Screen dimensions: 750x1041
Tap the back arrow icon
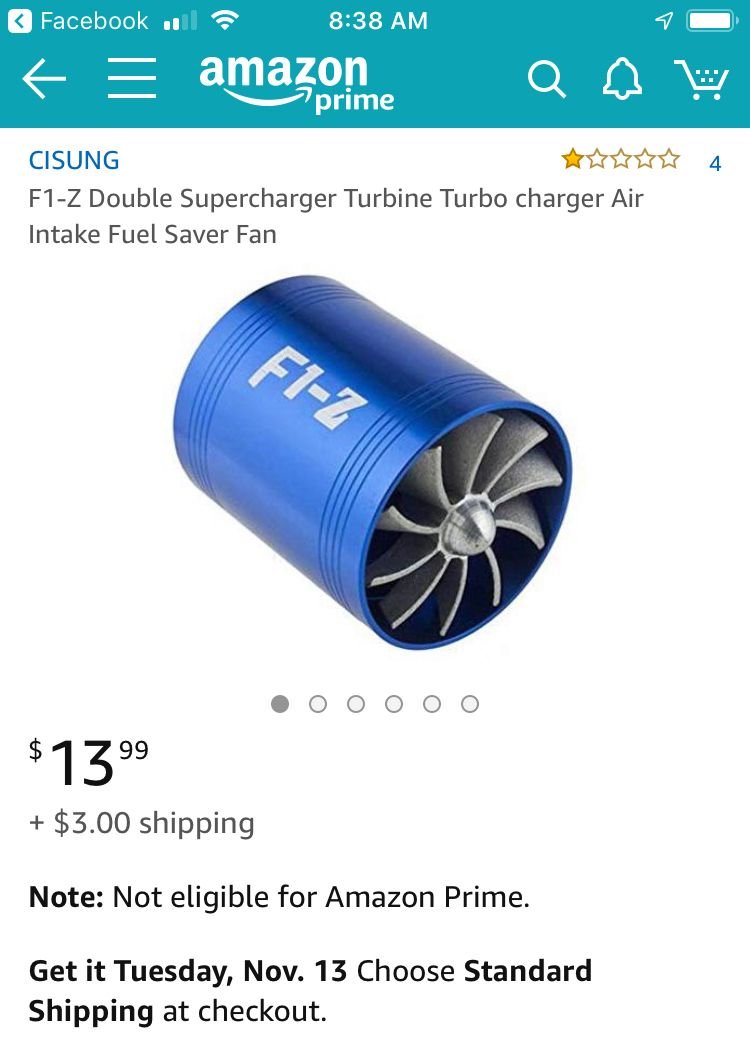[44, 79]
